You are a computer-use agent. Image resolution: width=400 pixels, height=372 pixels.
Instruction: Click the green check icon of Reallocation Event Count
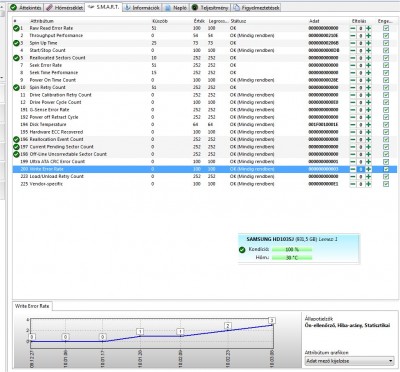(16, 139)
